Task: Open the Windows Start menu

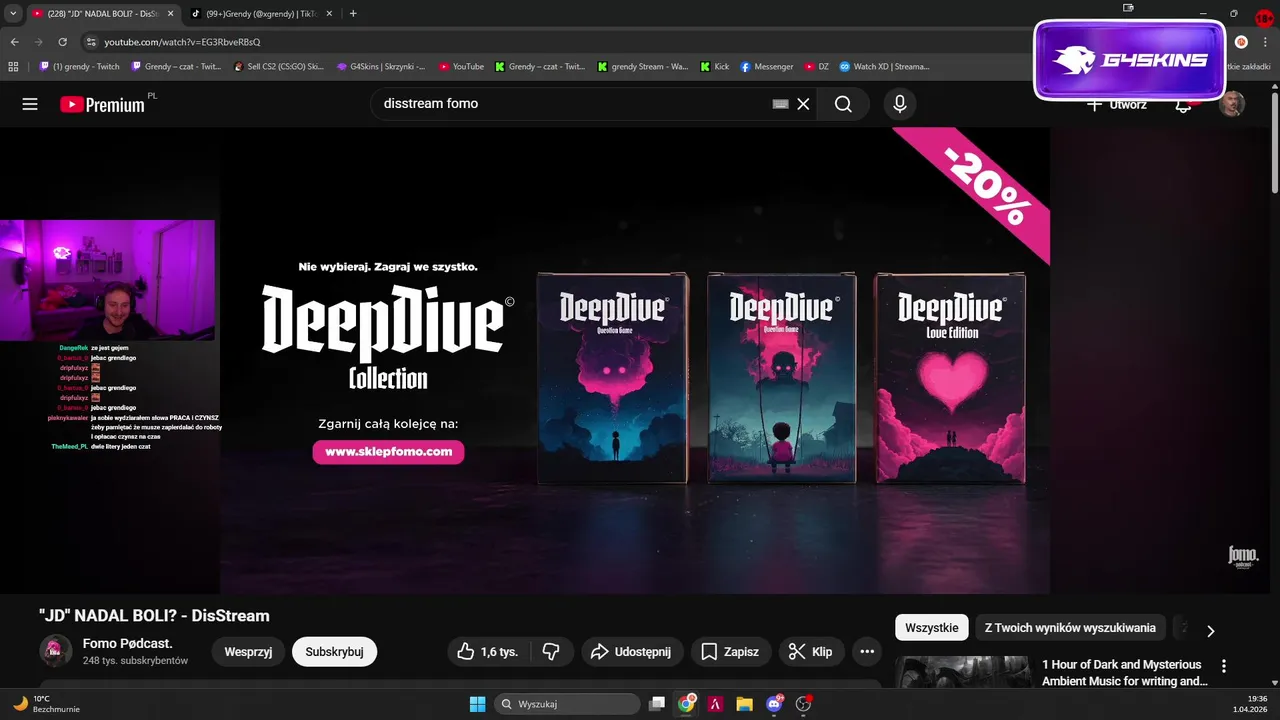Action: (477, 704)
